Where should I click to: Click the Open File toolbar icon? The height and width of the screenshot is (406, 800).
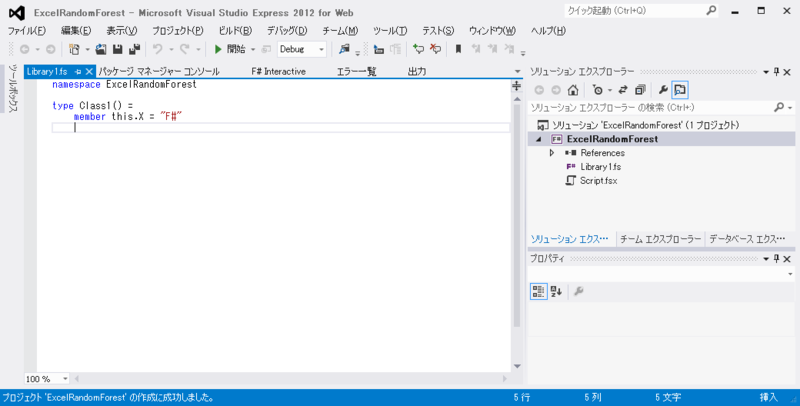(x=101, y=49)
